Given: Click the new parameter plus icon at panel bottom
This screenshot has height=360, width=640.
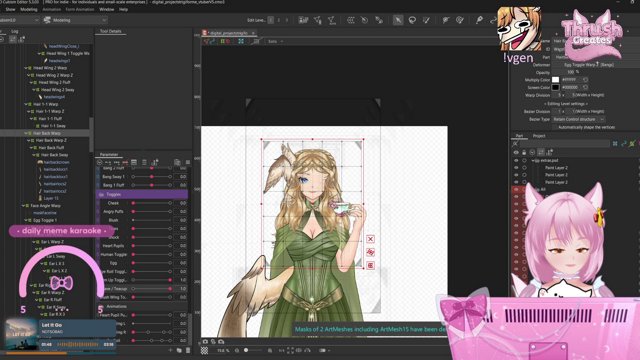Looking at the screenshot, I should tap(171, 350).
